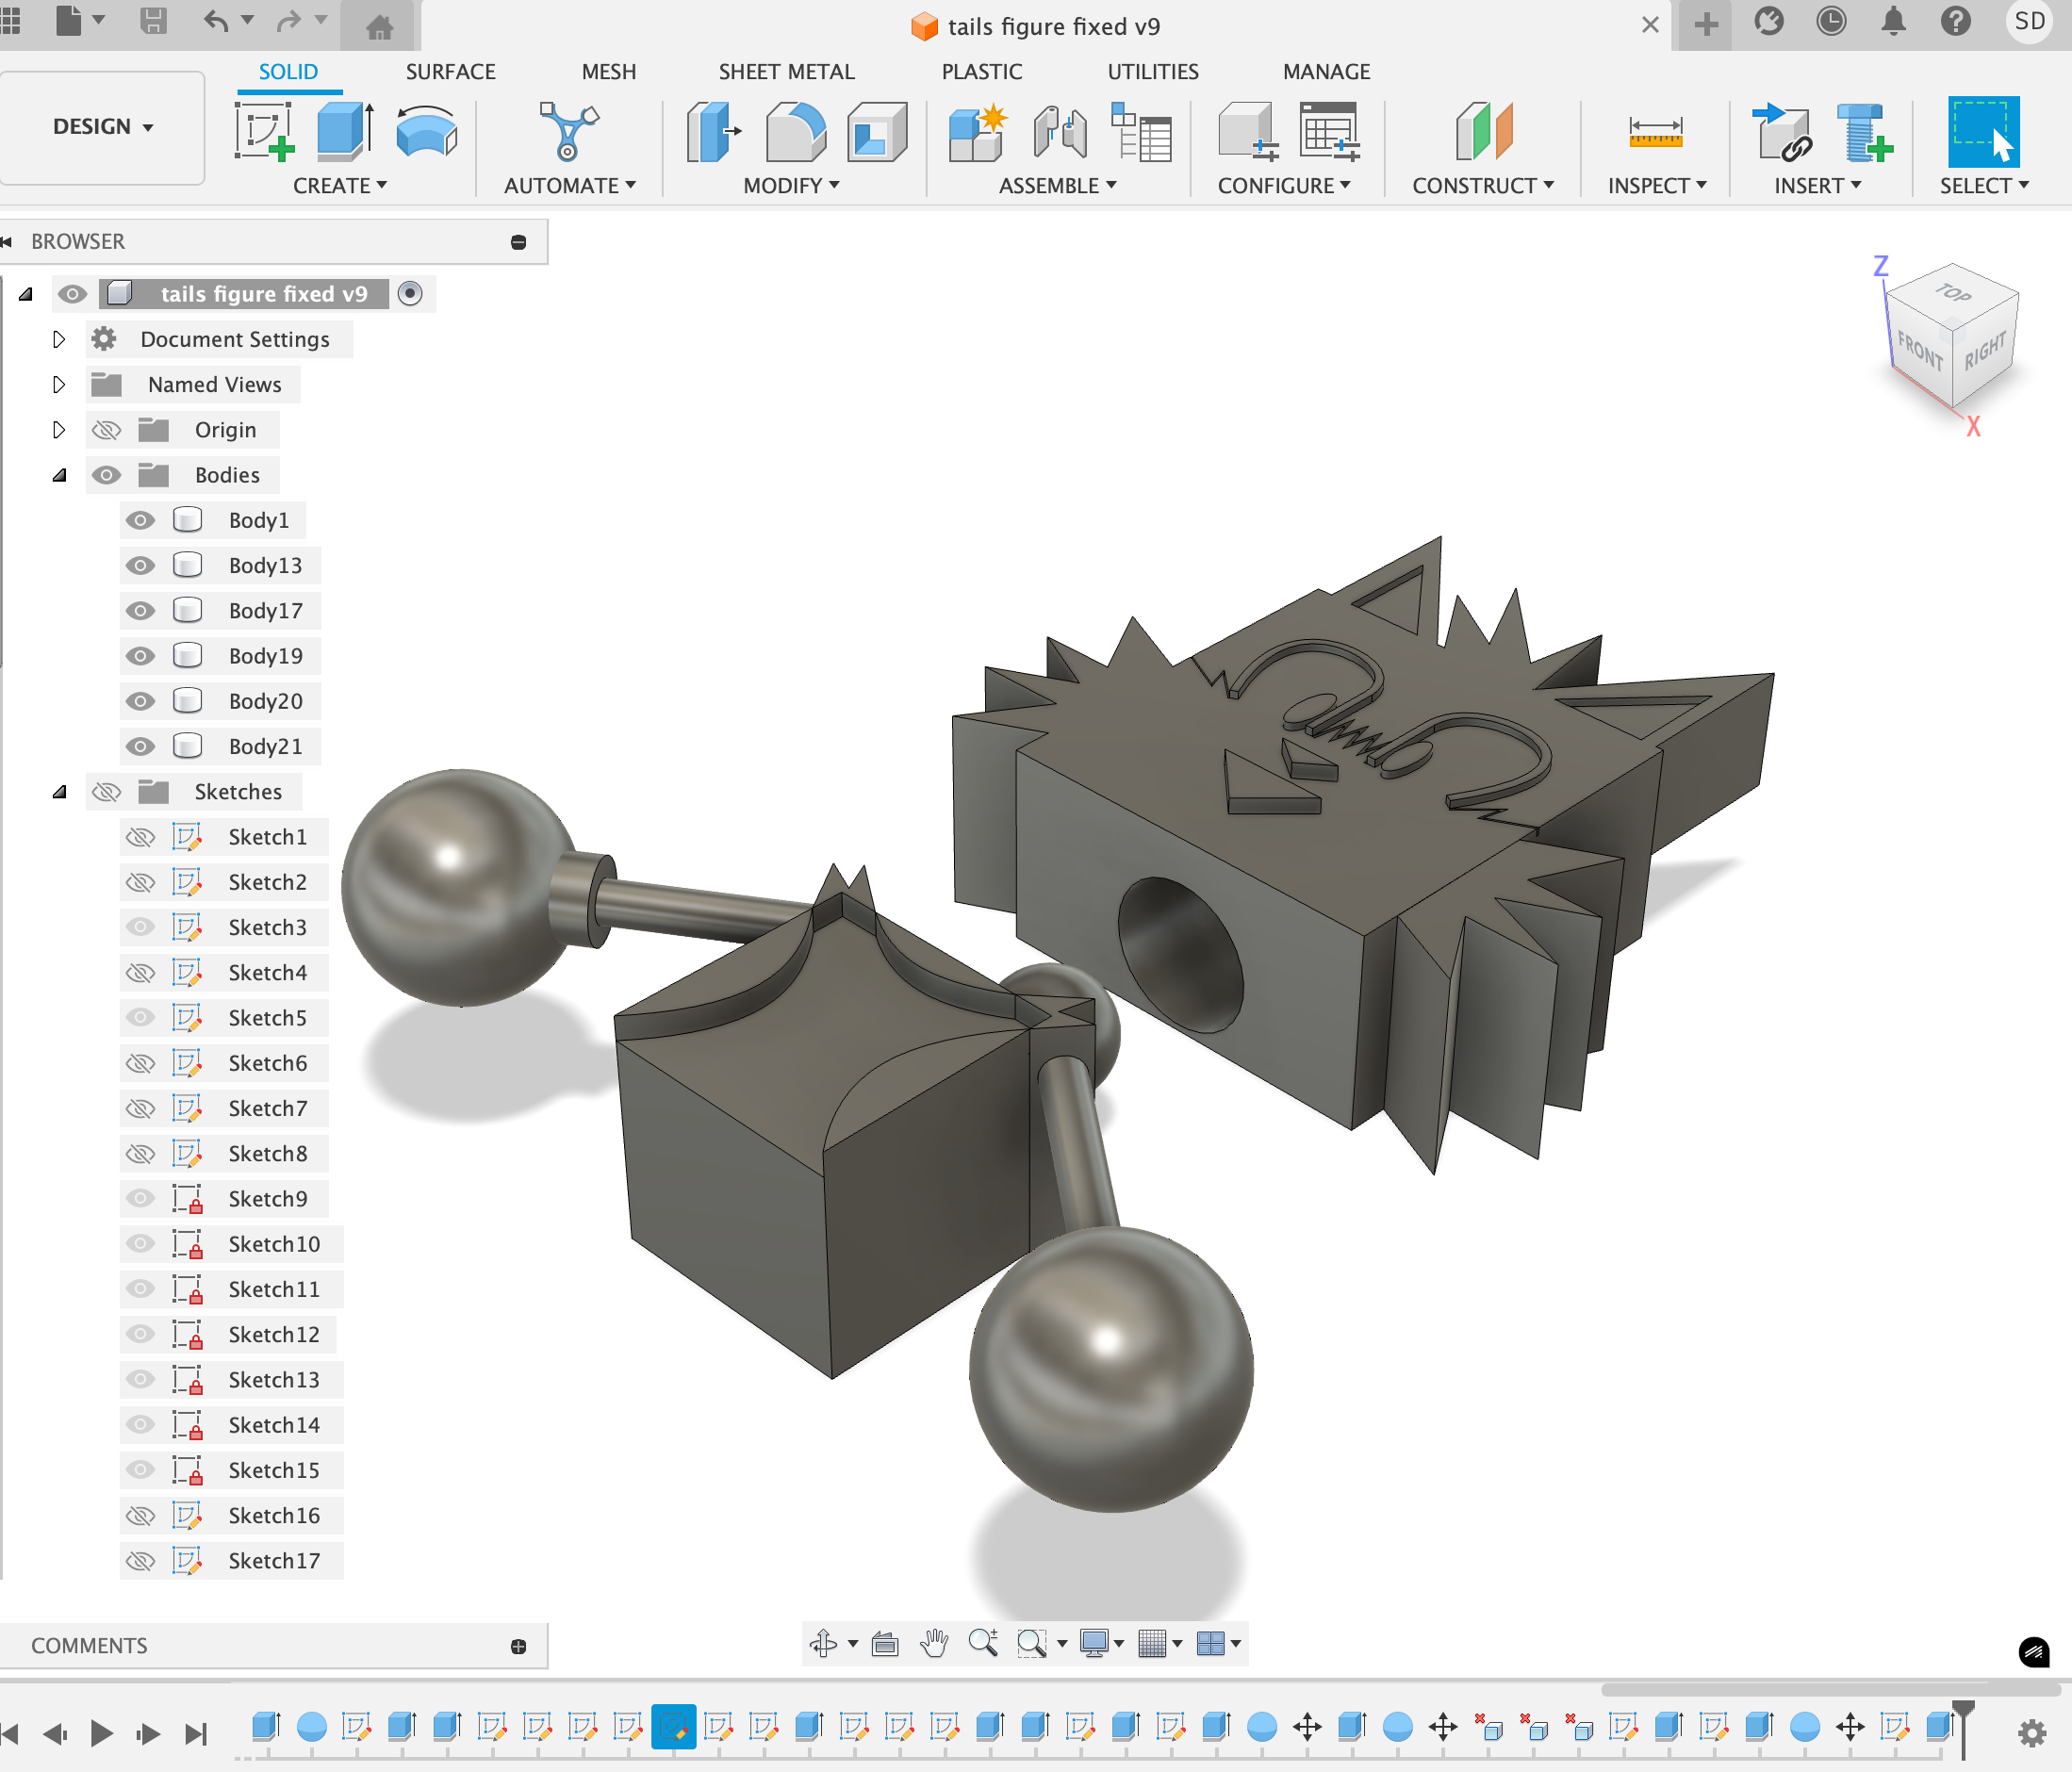Click the Measure tool icon
2072x1772 pixels.
tap(1655, 132)
